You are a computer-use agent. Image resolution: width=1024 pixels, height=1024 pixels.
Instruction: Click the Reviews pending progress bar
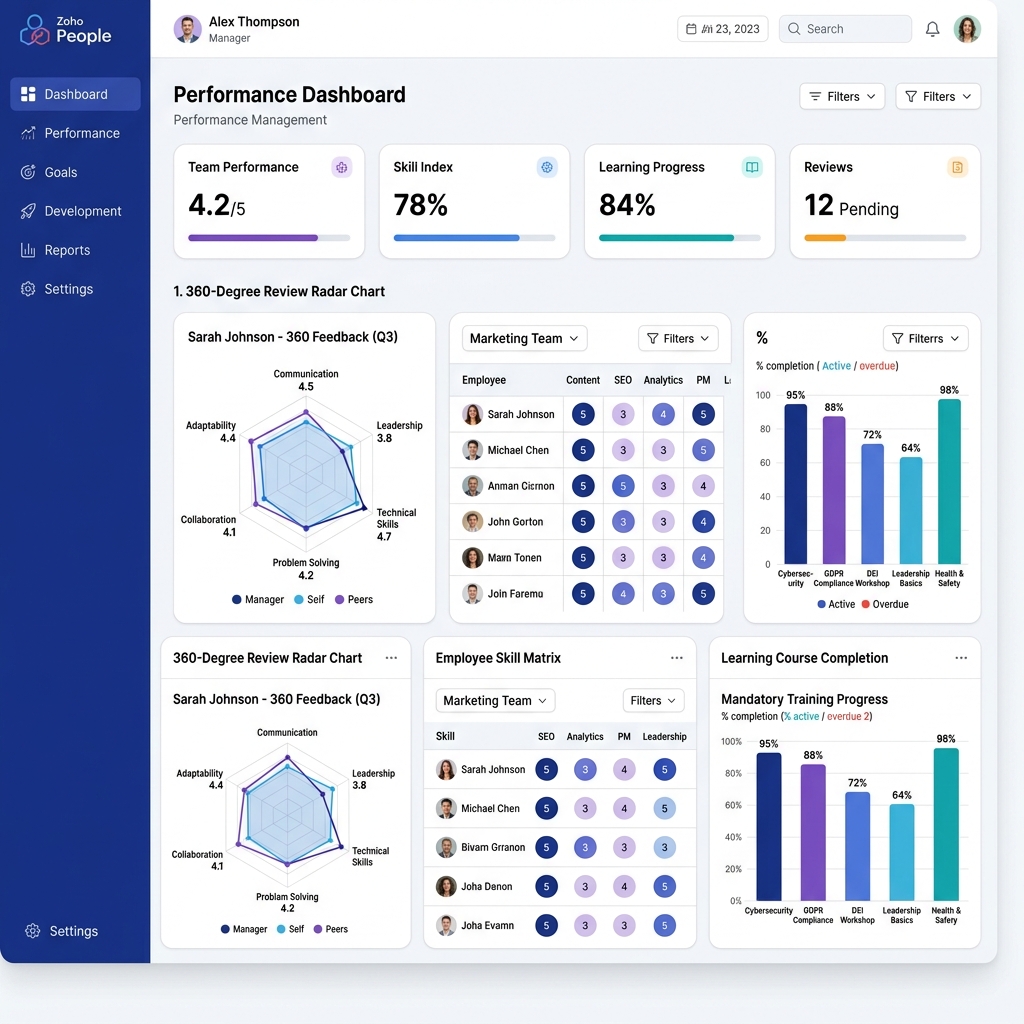885,238
